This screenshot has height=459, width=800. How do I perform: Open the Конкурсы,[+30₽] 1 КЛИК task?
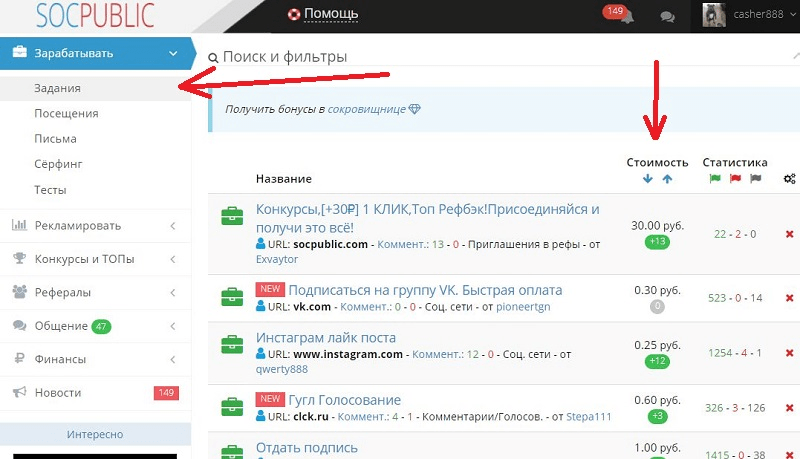click(428, 218)
